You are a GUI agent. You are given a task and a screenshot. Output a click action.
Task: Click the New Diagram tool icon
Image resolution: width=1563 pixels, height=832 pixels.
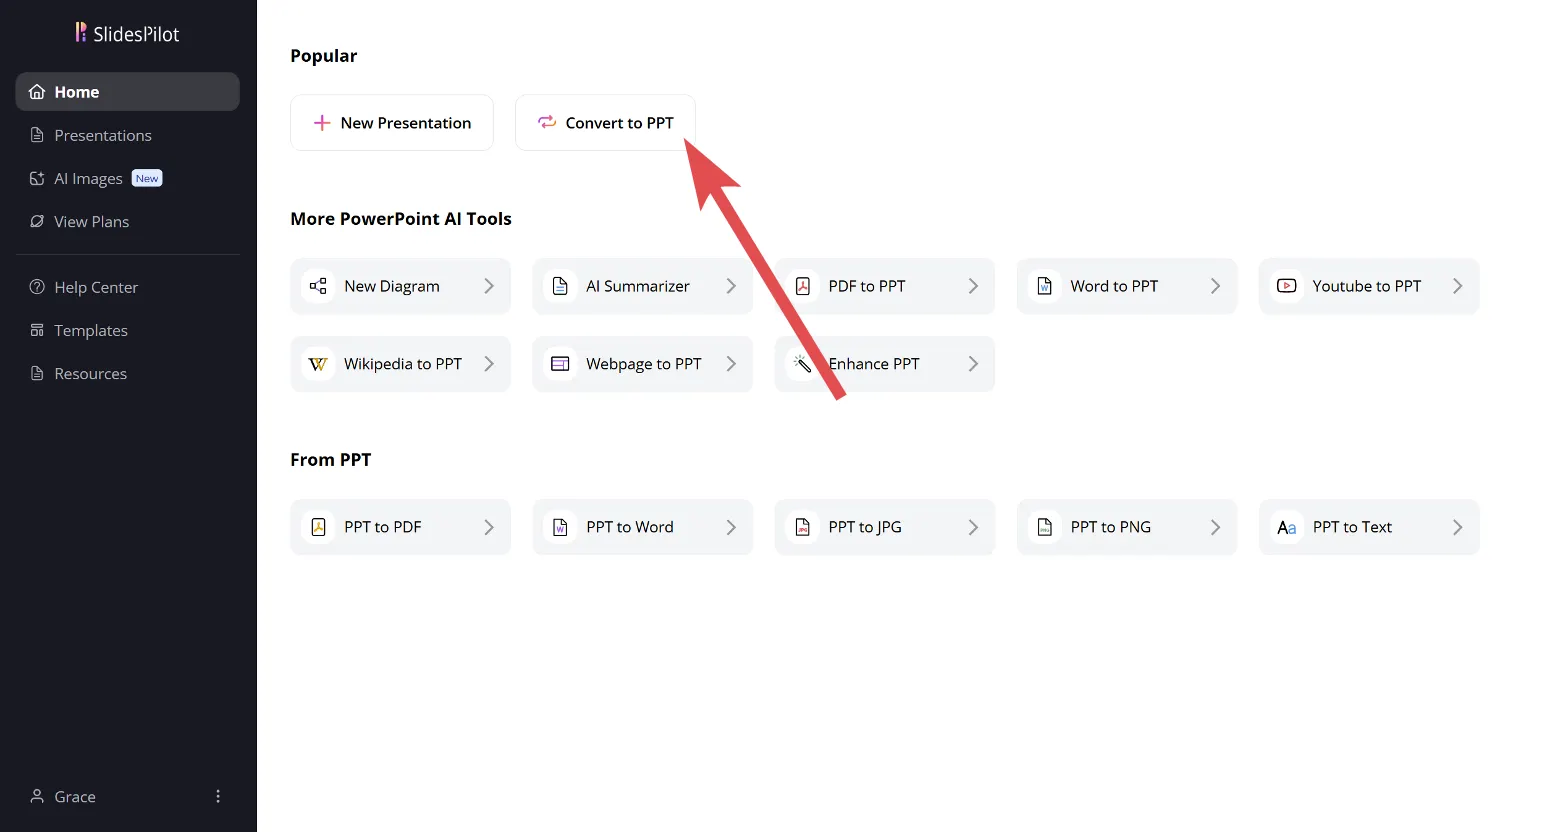coord(318,286)
